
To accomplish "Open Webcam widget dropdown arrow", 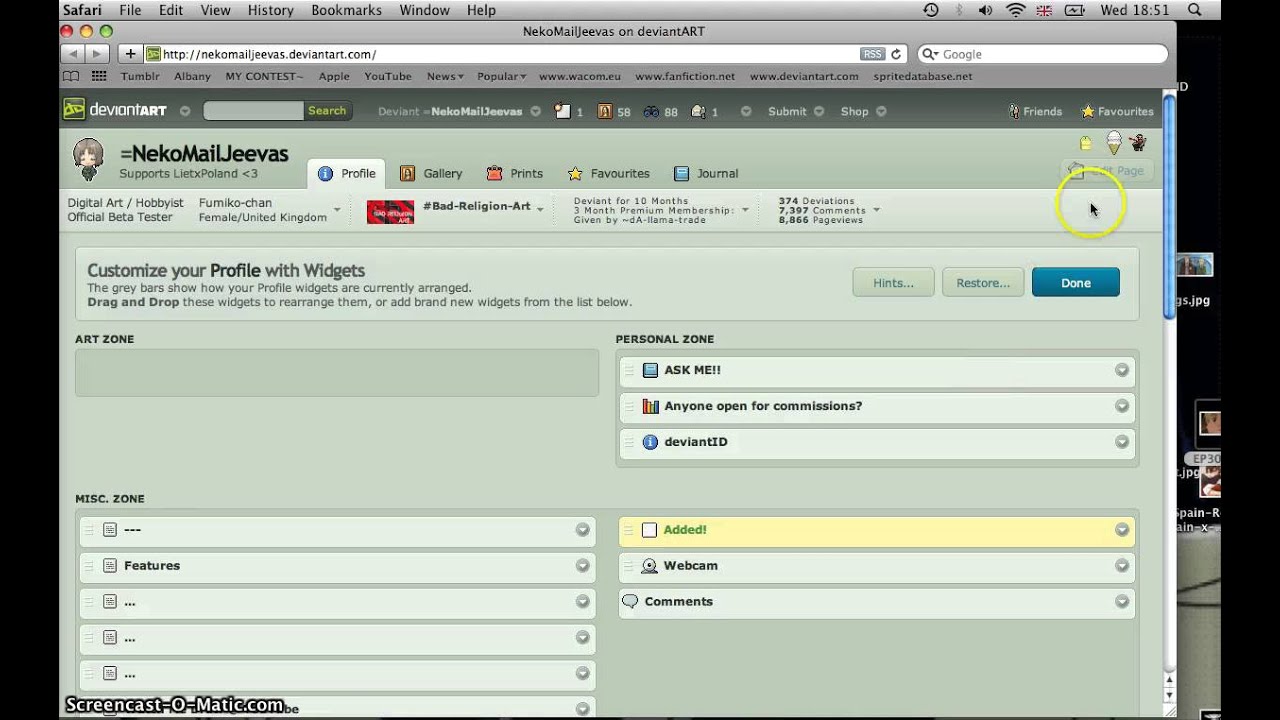I will pyautogui.click(x=1122, y=566).
